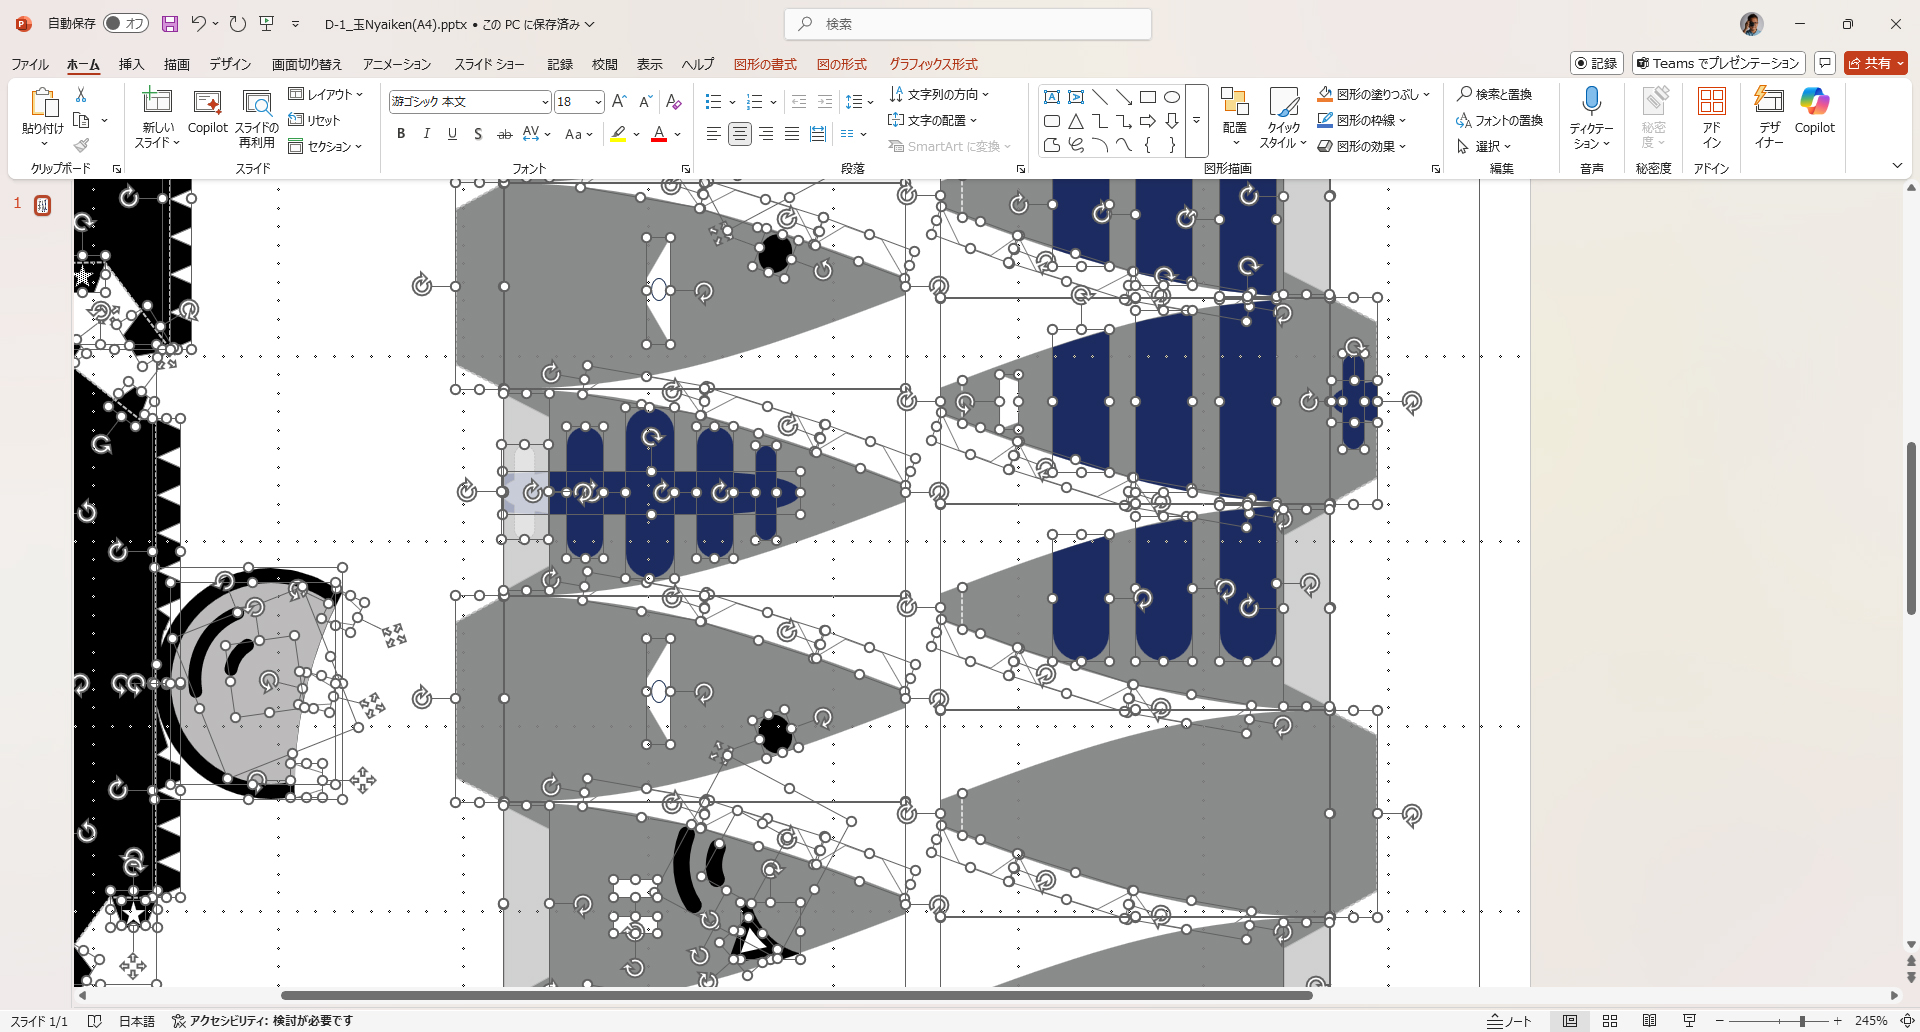Click the Teams presentation button
This screenshot has height=1032, width=1920.
[x=1718, y=63]
